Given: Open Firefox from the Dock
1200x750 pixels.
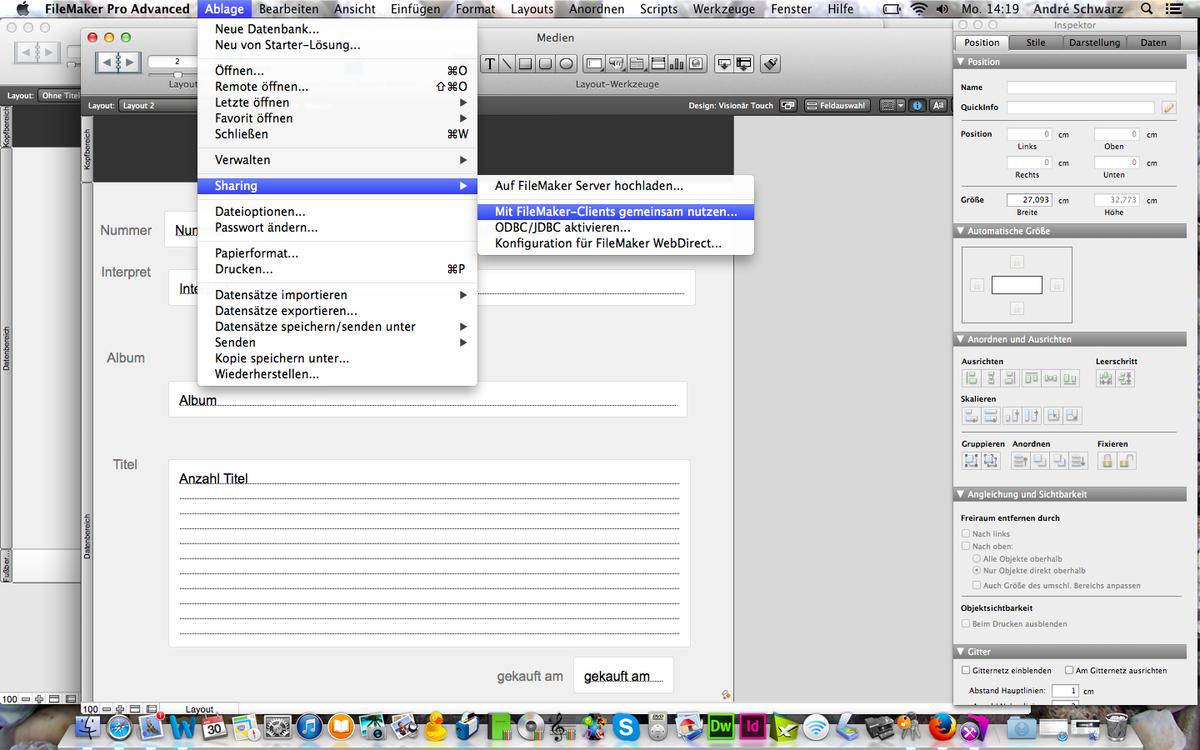Looking at the screenshot, I should tap(944, 727).
